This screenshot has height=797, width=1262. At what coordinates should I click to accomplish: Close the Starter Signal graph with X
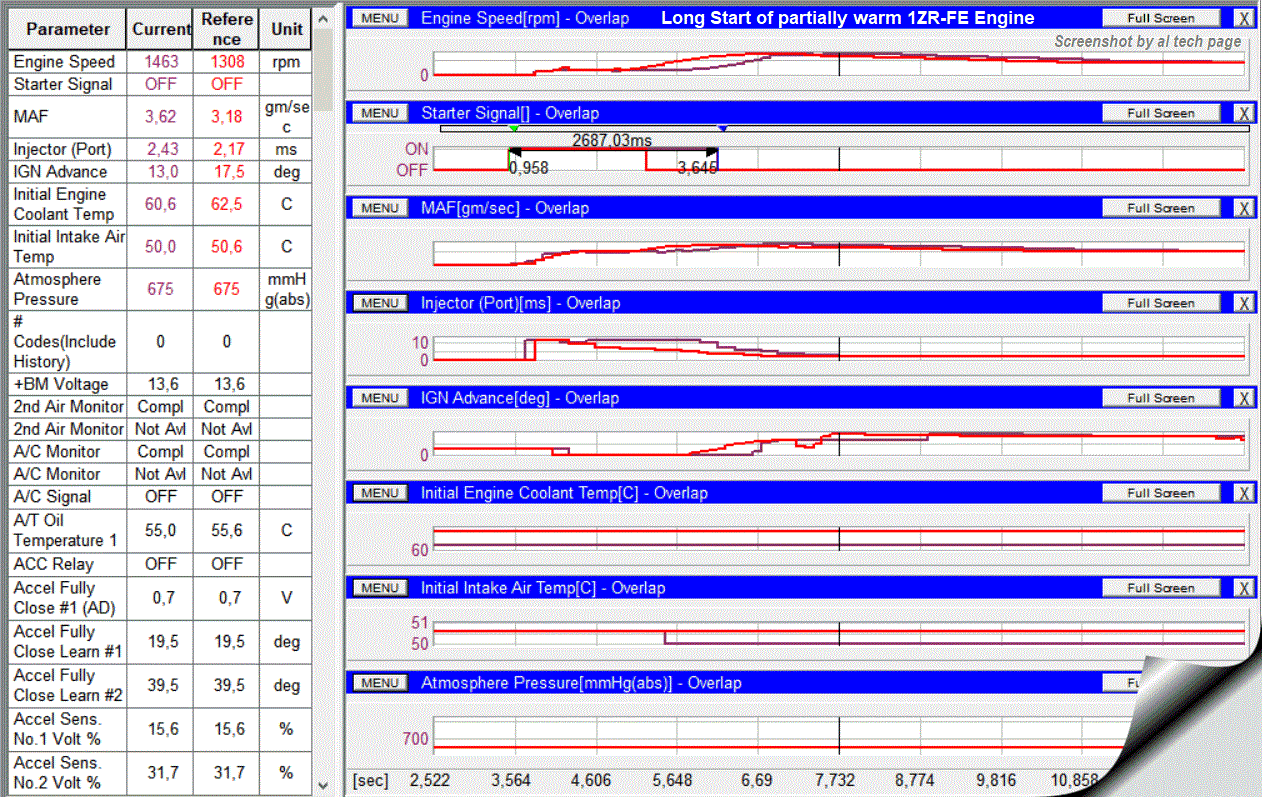coord(1243,113)
